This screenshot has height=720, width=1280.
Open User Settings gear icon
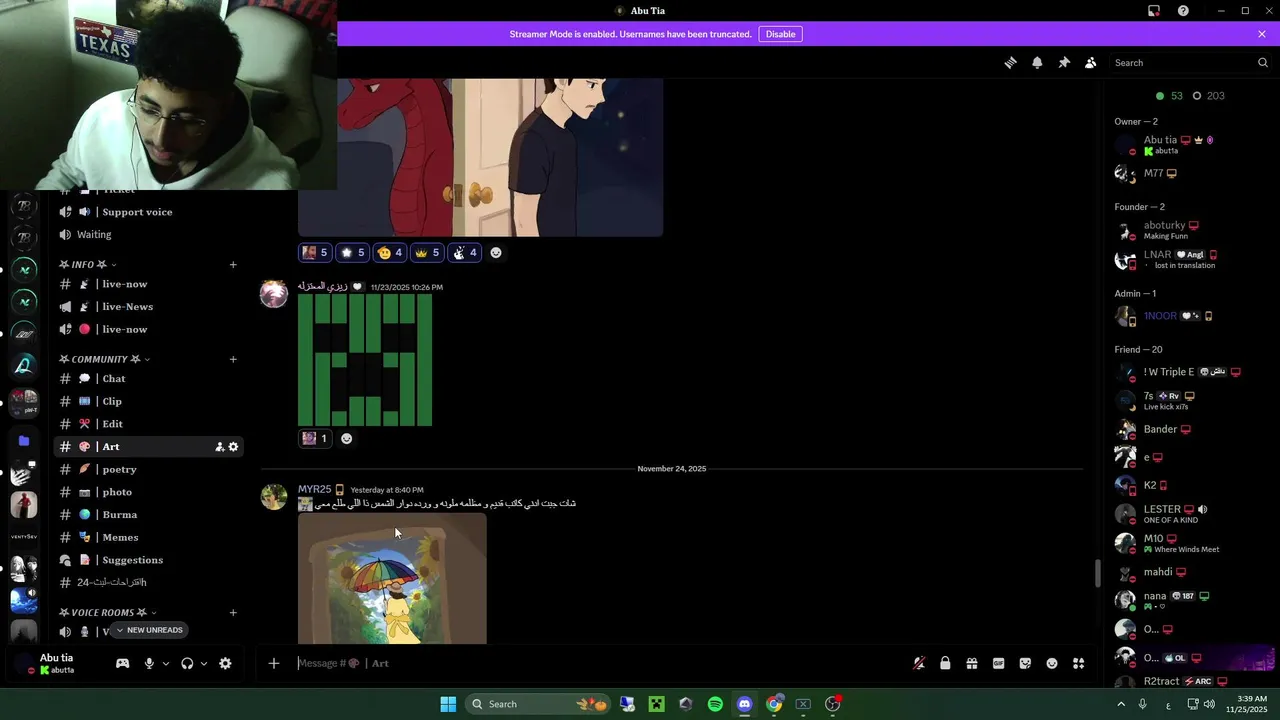[225, 663]
